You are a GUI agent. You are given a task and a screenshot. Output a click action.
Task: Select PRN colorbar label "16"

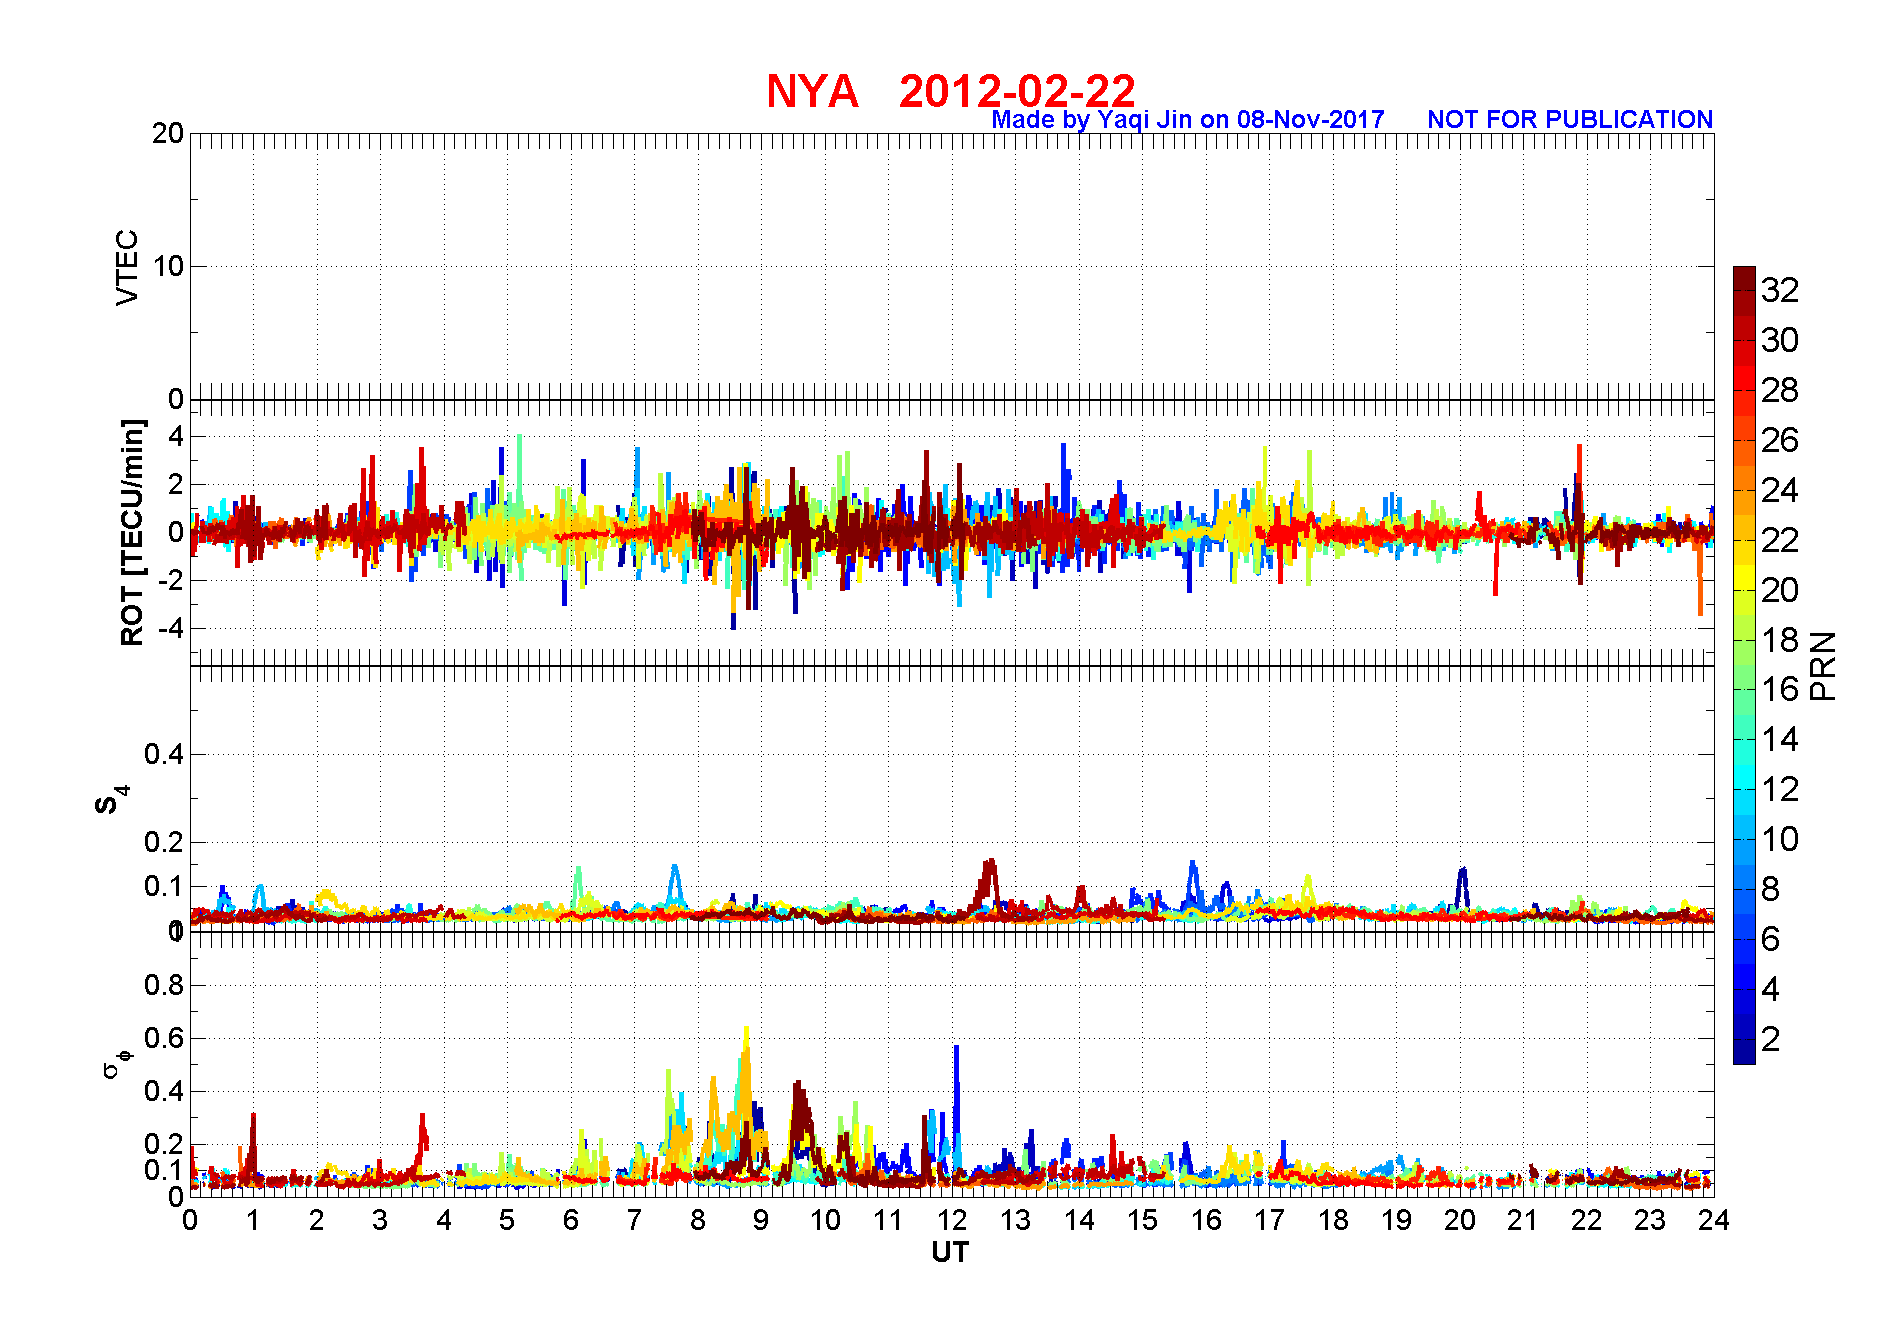tap(1780, 689)
